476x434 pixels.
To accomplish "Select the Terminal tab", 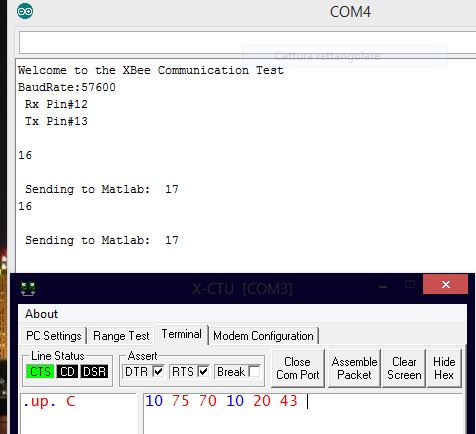I will [182, 334].
